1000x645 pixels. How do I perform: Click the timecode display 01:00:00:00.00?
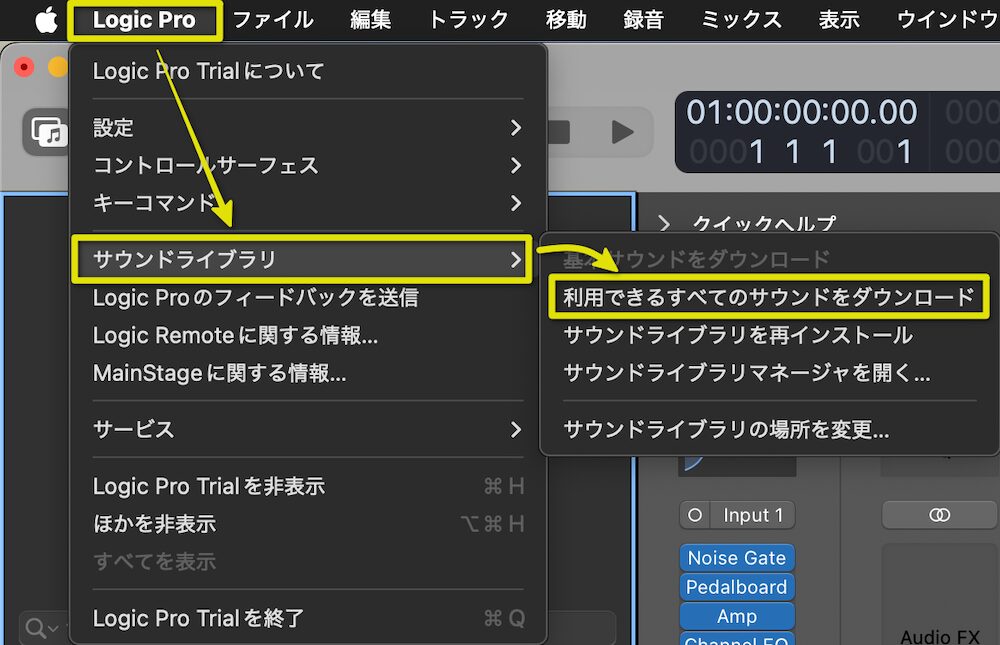(x=801, y=112)
